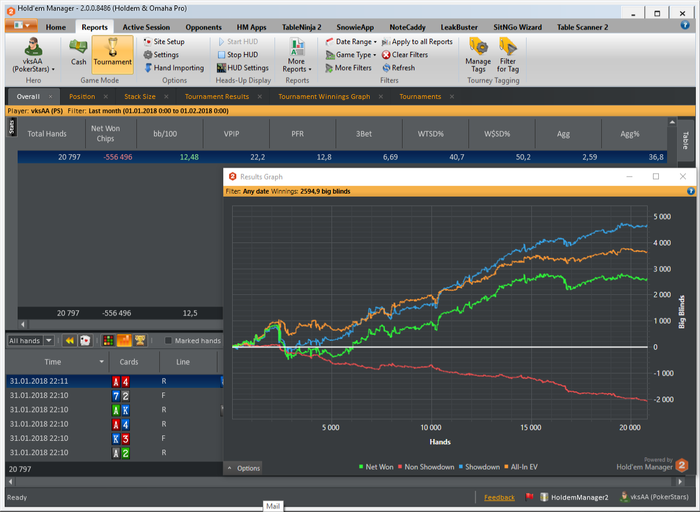Close the Position report tab
Viewport: 700px width, 512px height.
pyautogui.click(x=106, y=96)
